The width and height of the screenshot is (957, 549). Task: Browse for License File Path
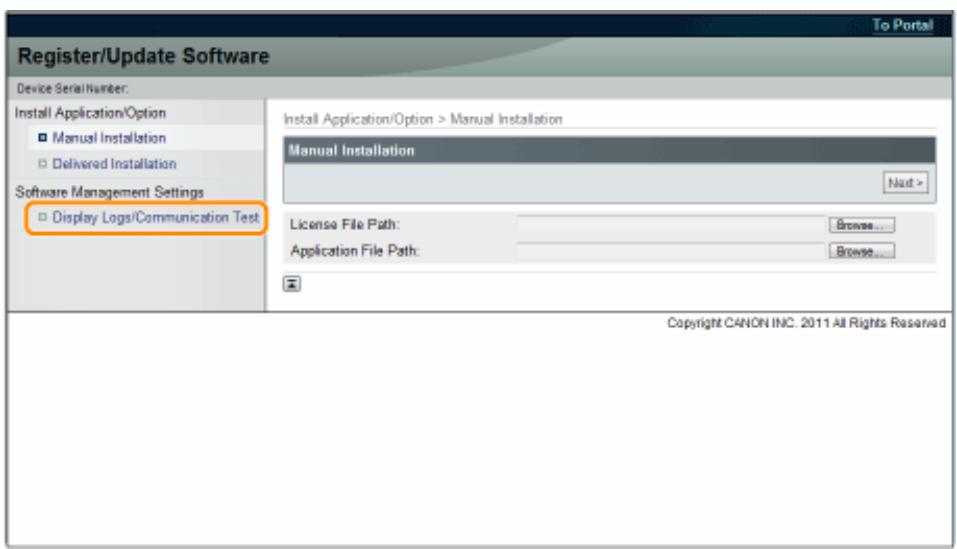pos(862,225)
